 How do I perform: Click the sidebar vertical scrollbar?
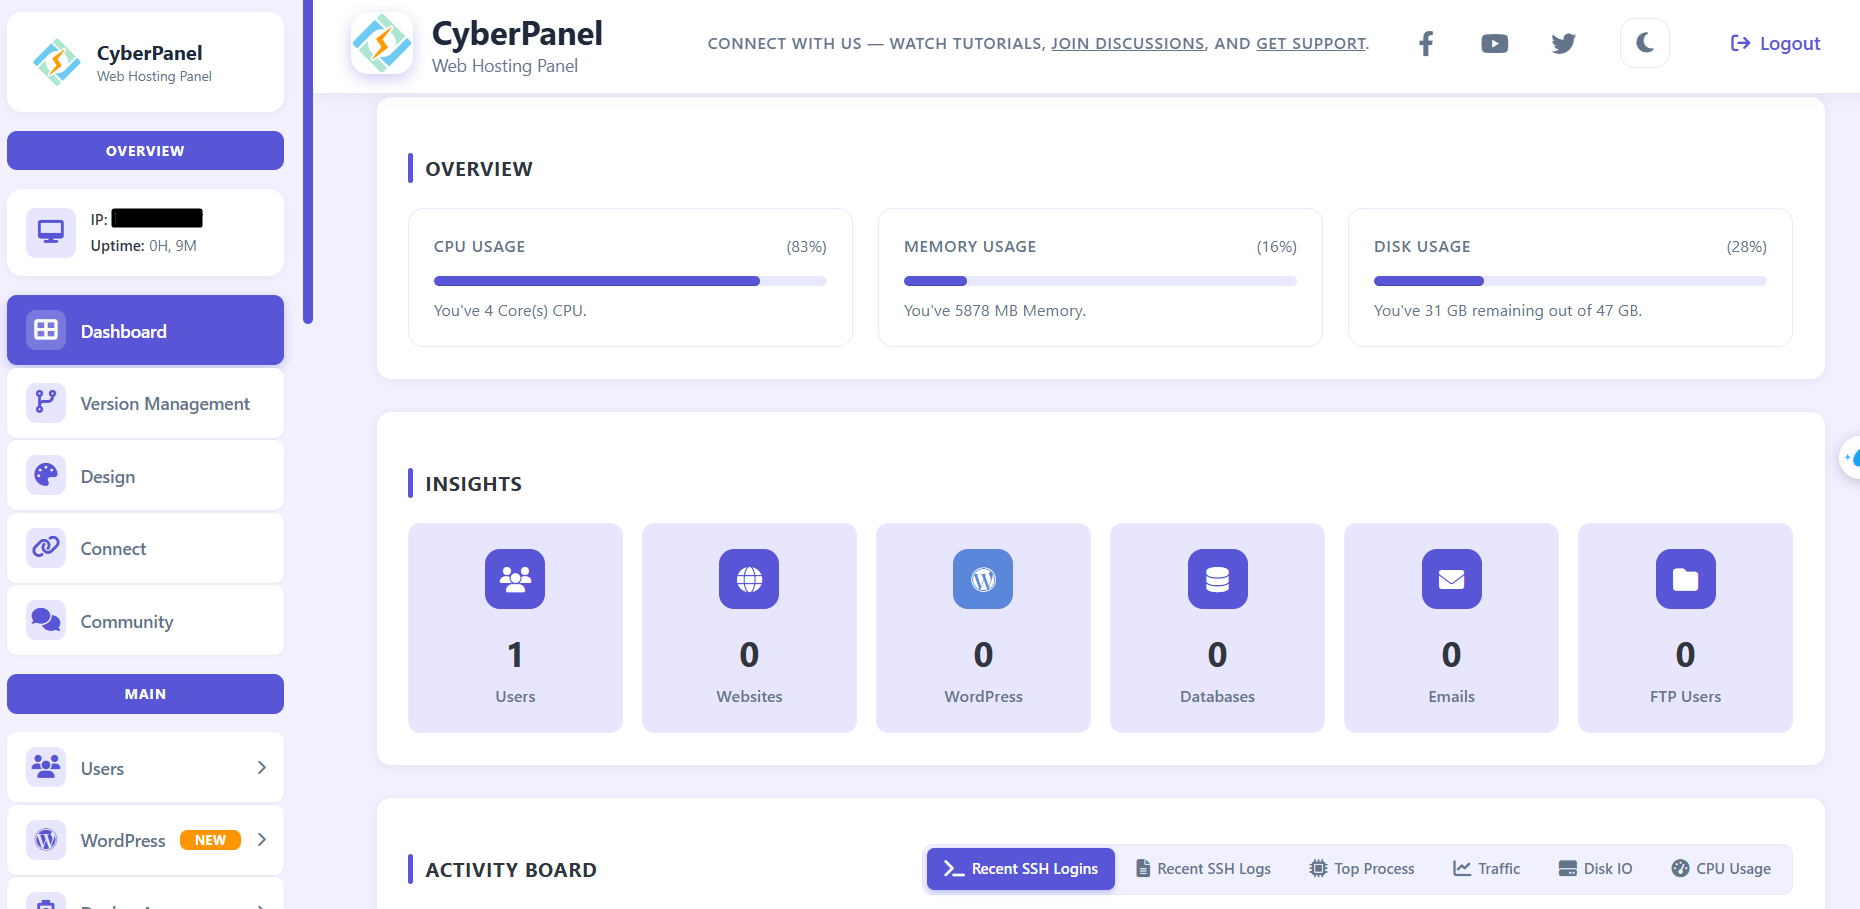[308, 160]
